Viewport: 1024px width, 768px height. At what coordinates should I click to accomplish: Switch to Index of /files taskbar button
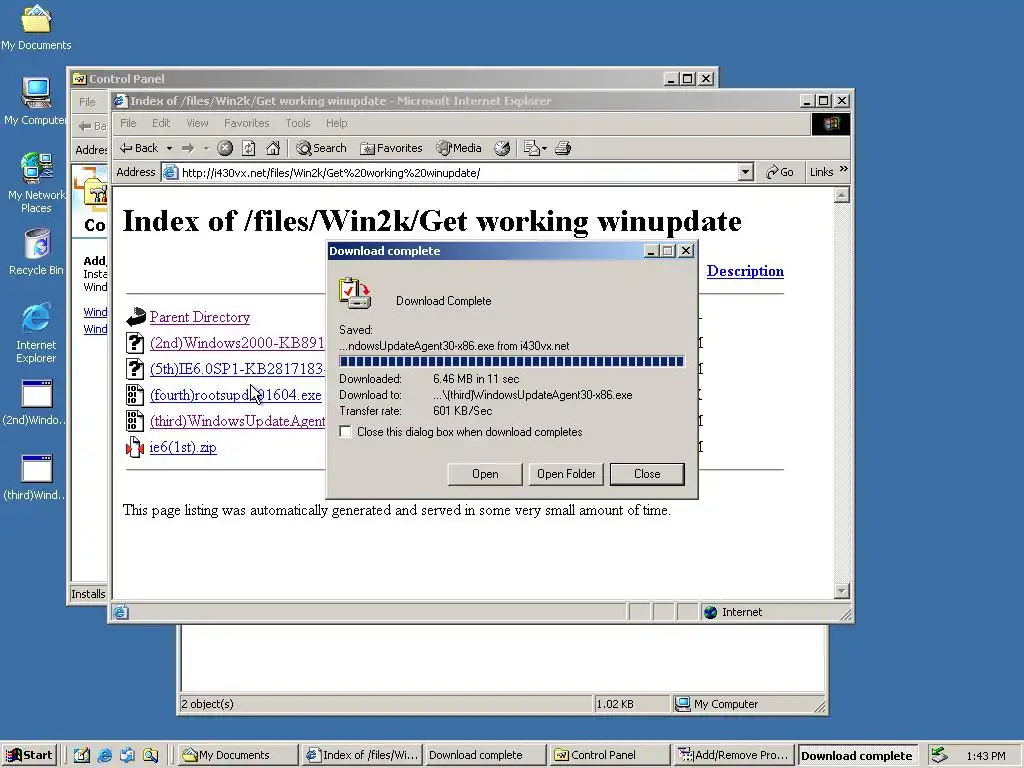point(361,755)
